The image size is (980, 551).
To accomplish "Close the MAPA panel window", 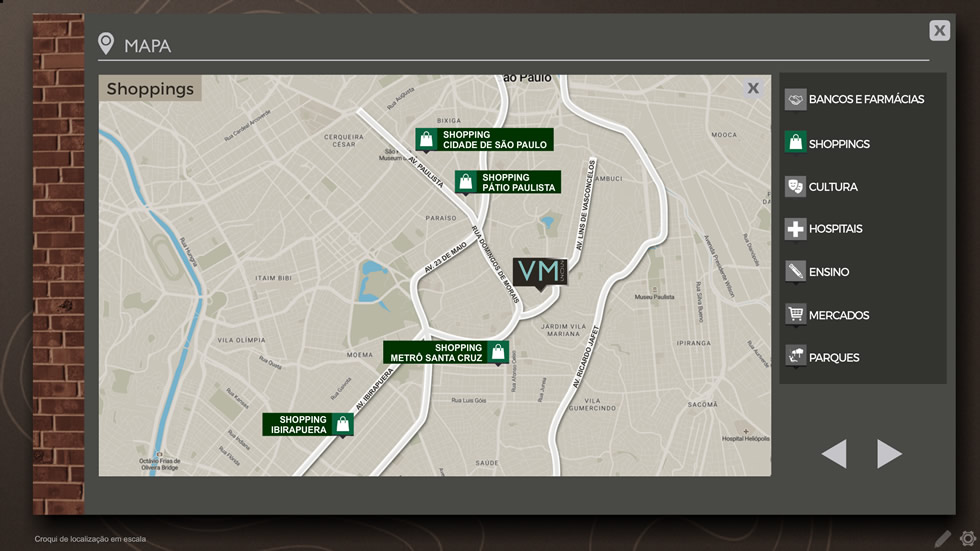I will click(x=939, y=31).
